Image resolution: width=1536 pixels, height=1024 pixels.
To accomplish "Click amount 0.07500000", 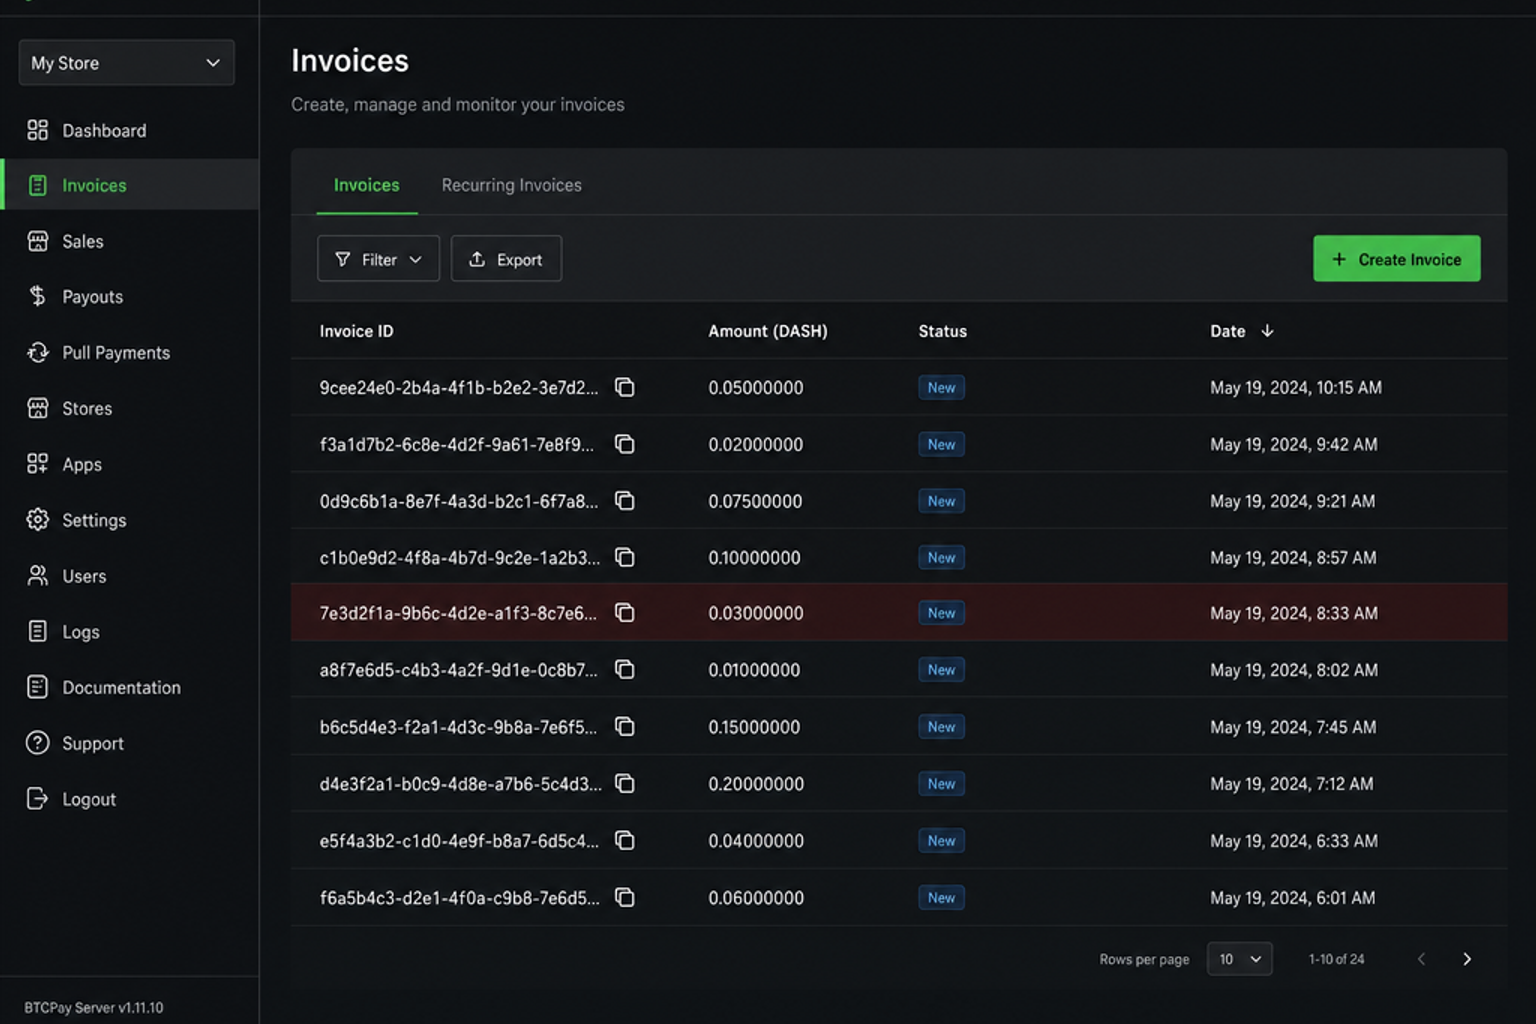I will [x=755, y=501].
